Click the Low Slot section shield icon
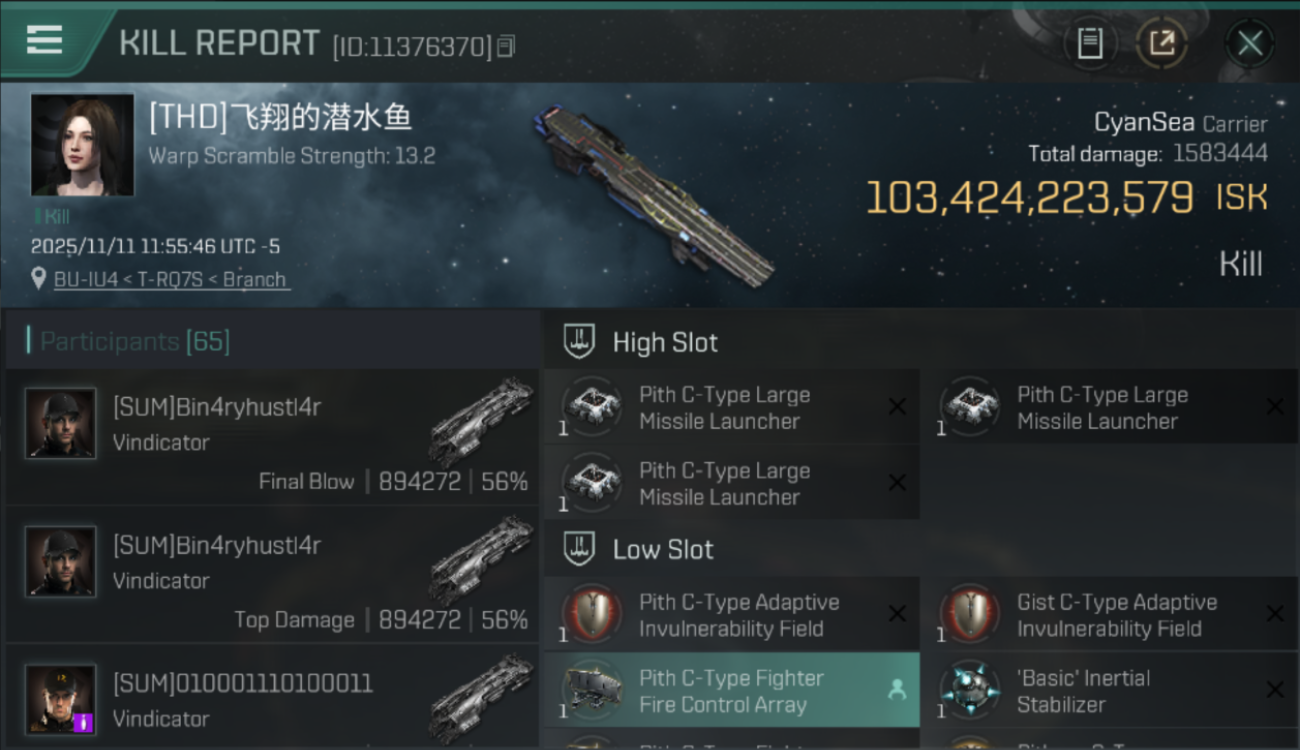1300x750 pixels. pyautogui.click(x=580, y=549)
